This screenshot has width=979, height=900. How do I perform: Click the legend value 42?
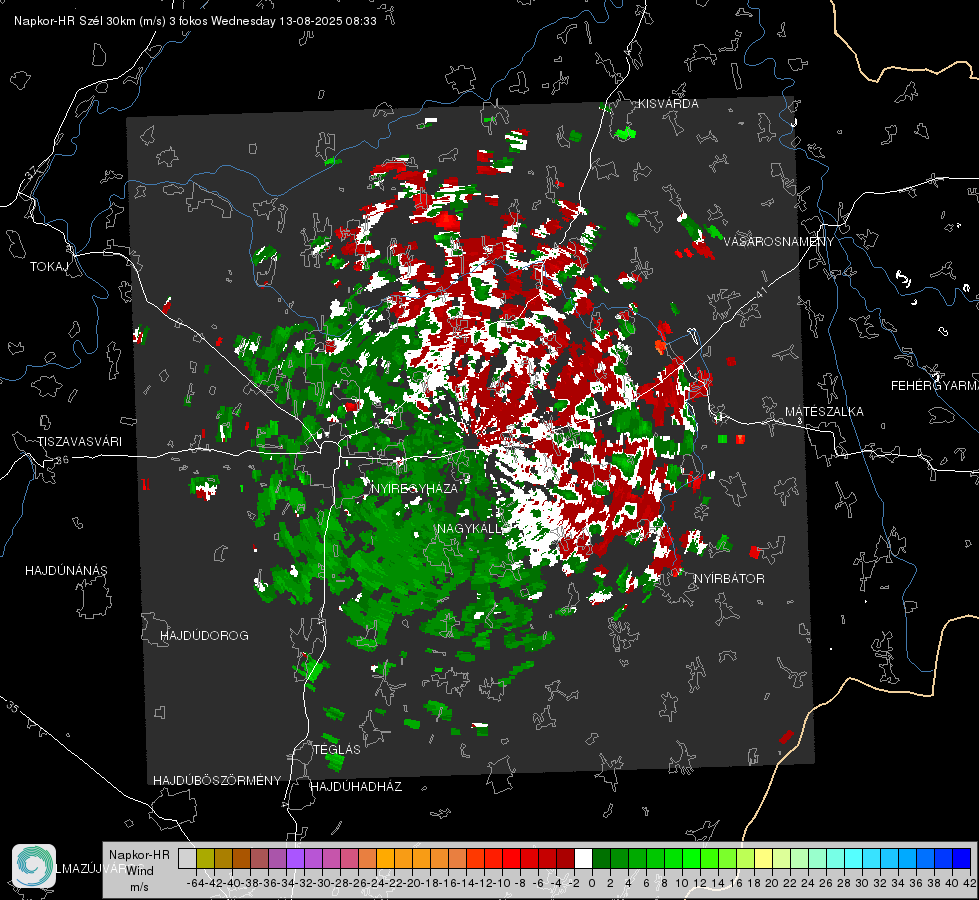point(970,883)
